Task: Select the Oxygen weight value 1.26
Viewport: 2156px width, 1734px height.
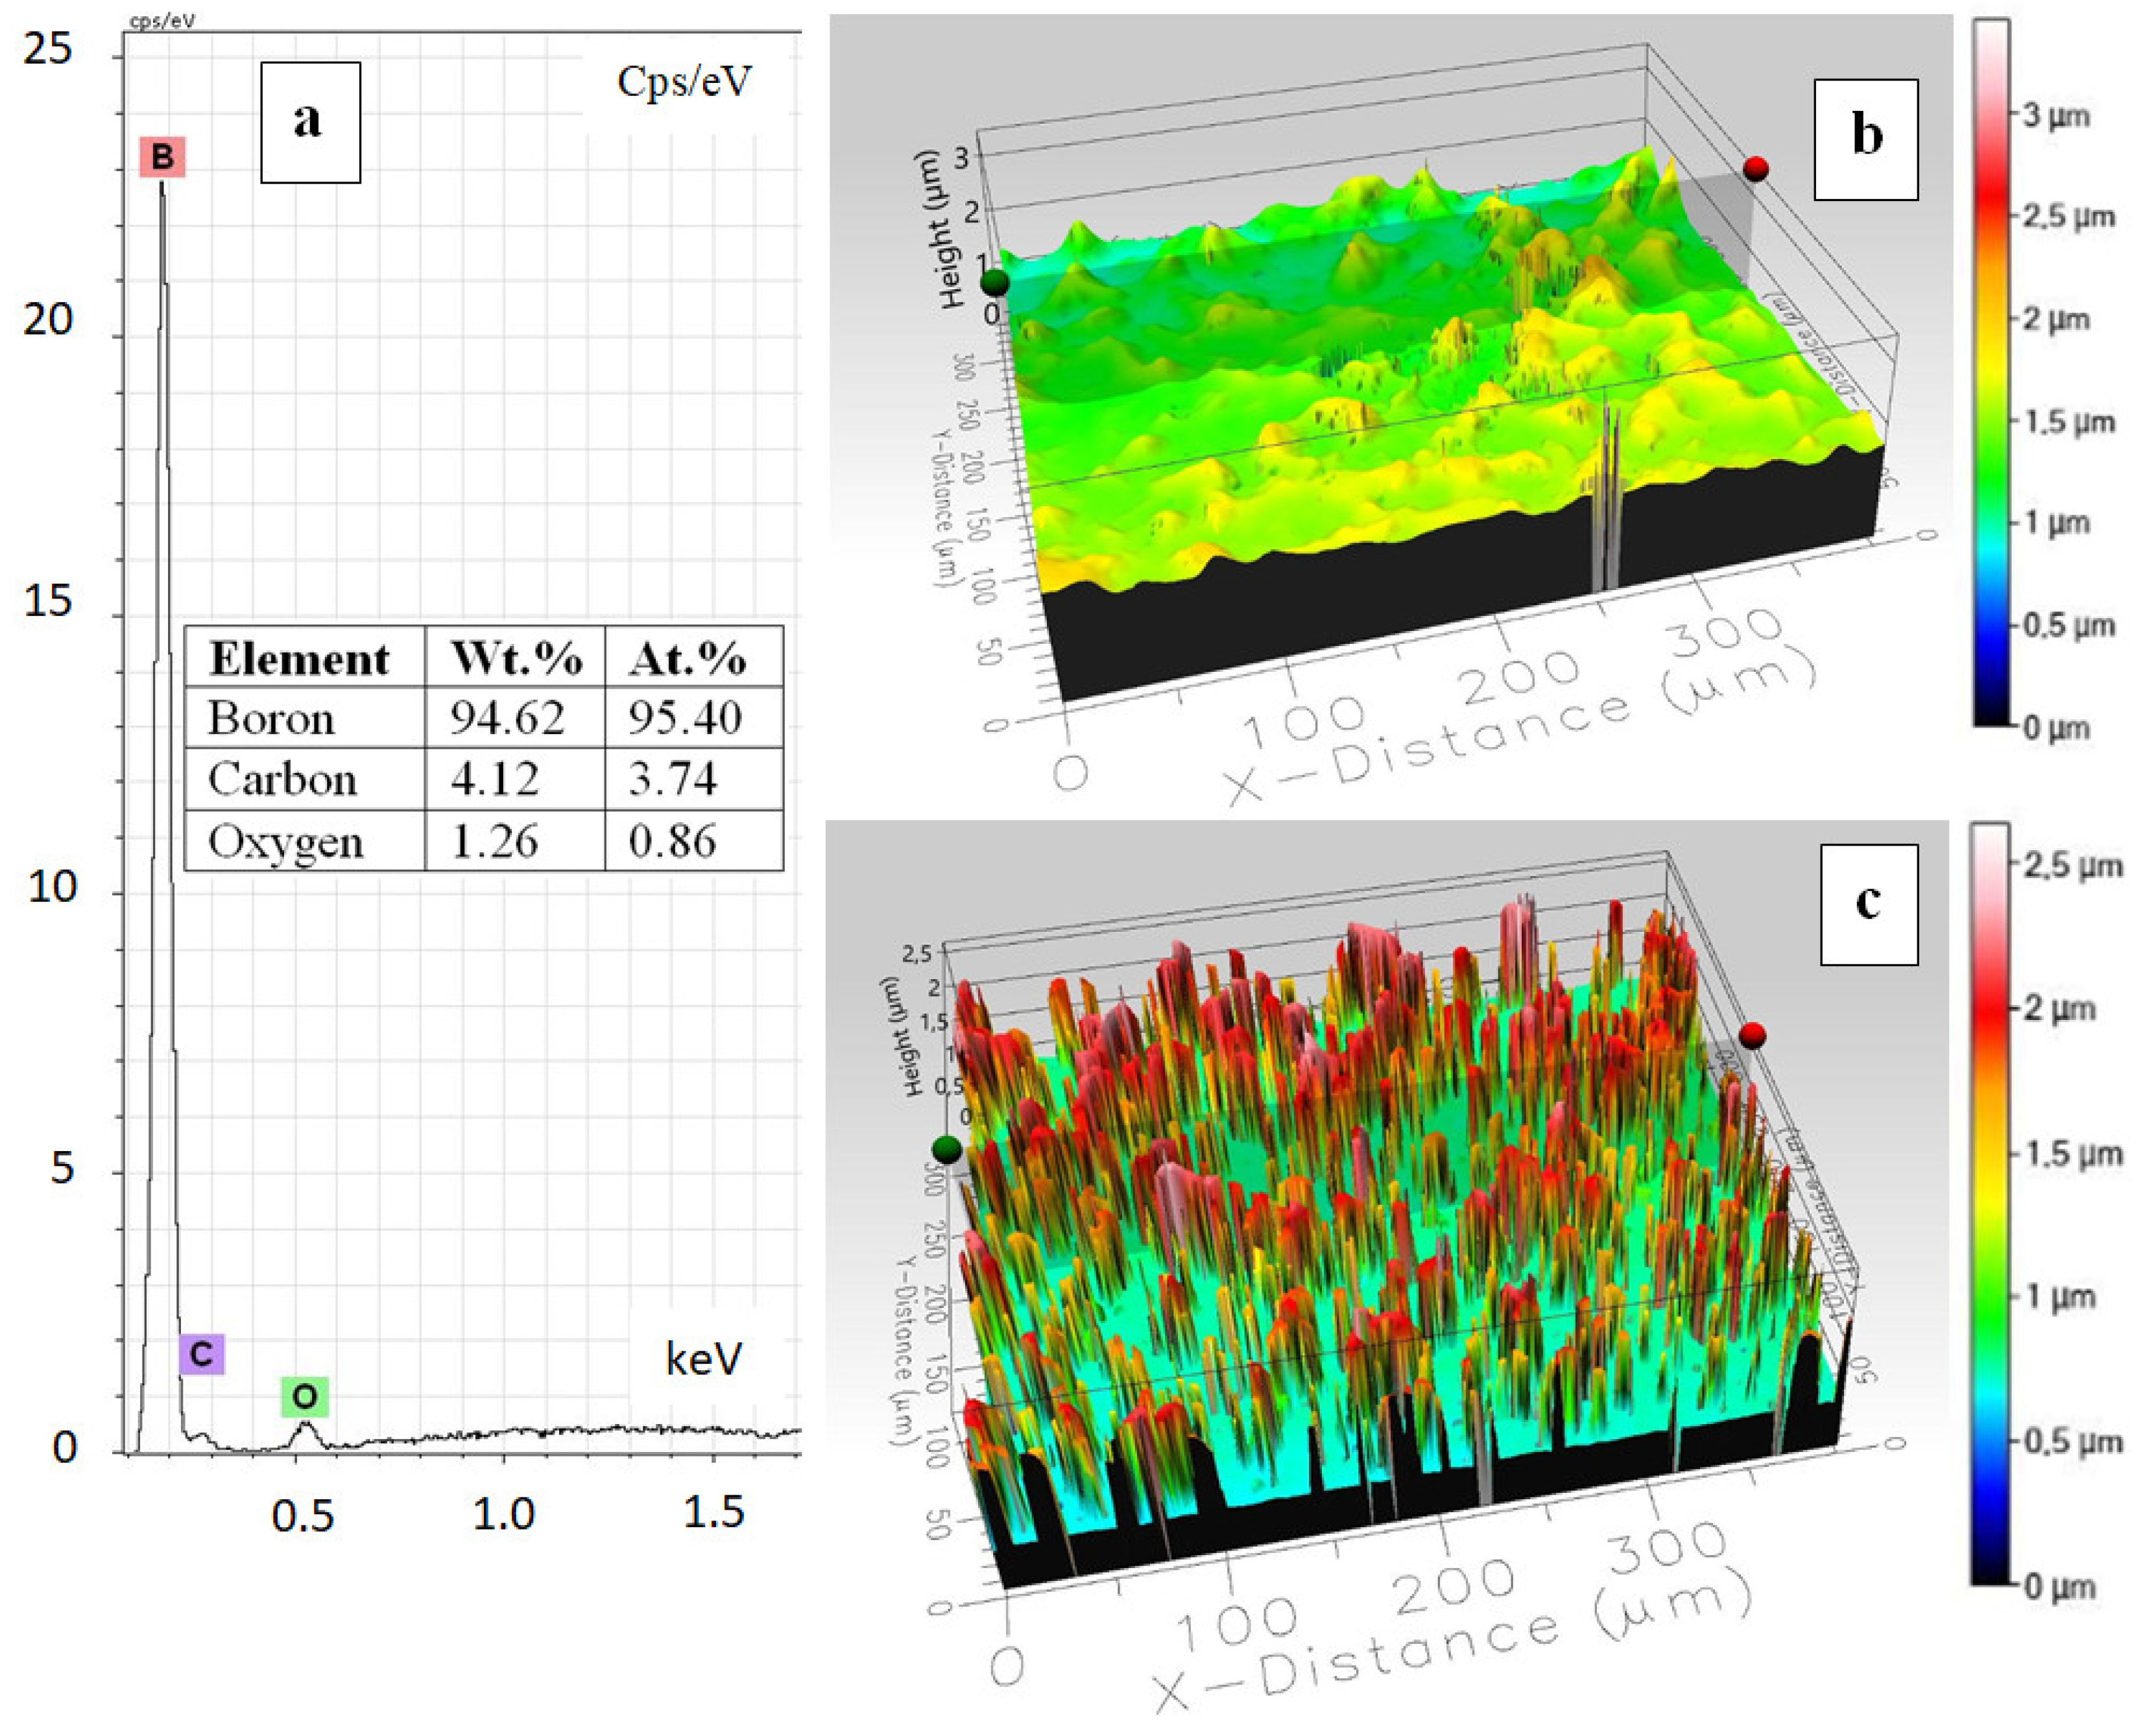Action: pos(494,842)
